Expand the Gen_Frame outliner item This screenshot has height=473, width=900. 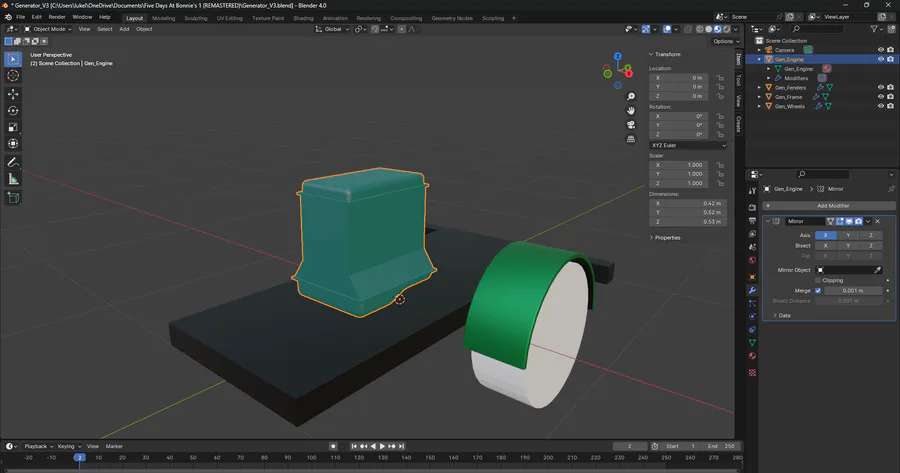759,97
